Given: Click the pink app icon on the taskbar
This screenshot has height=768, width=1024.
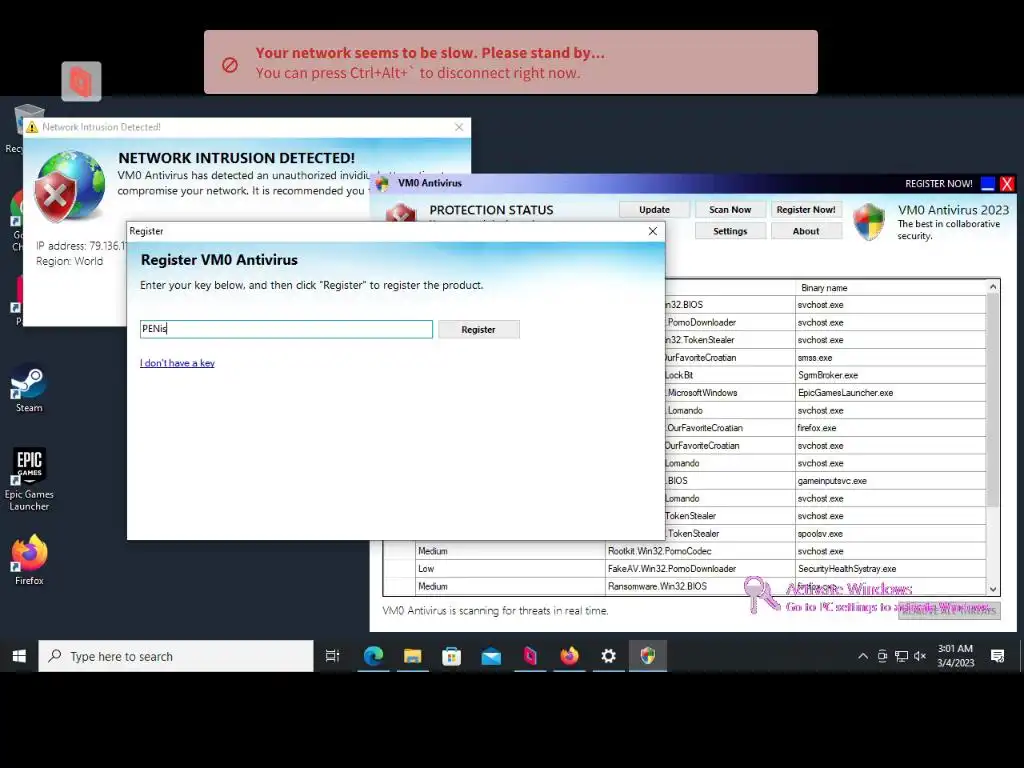Looking at the screenshot, I should [x=530, y=656].
